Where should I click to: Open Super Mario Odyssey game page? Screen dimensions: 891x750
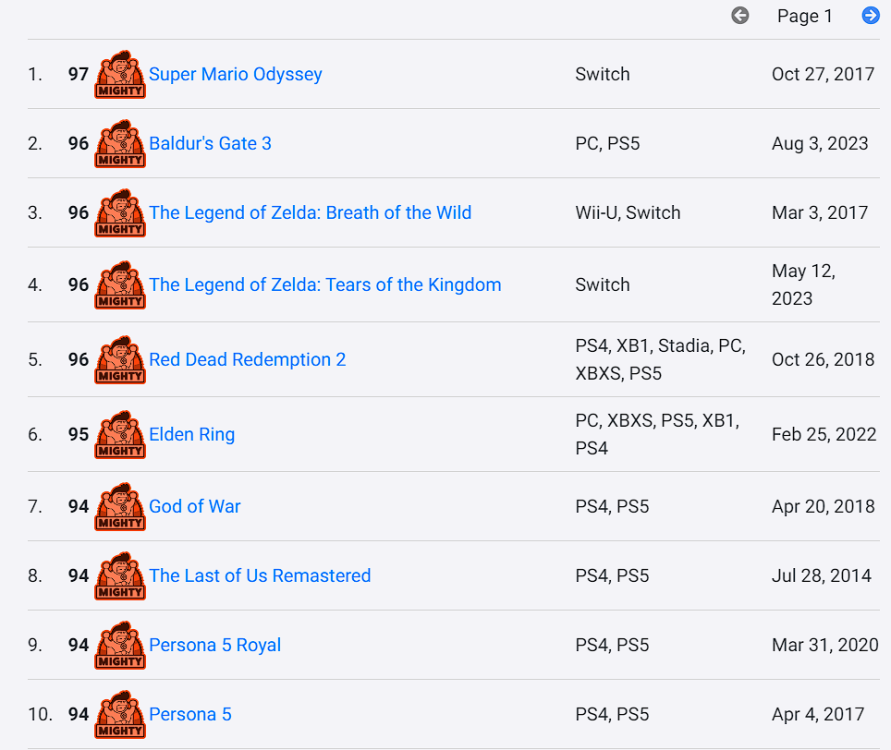[235, 74]
